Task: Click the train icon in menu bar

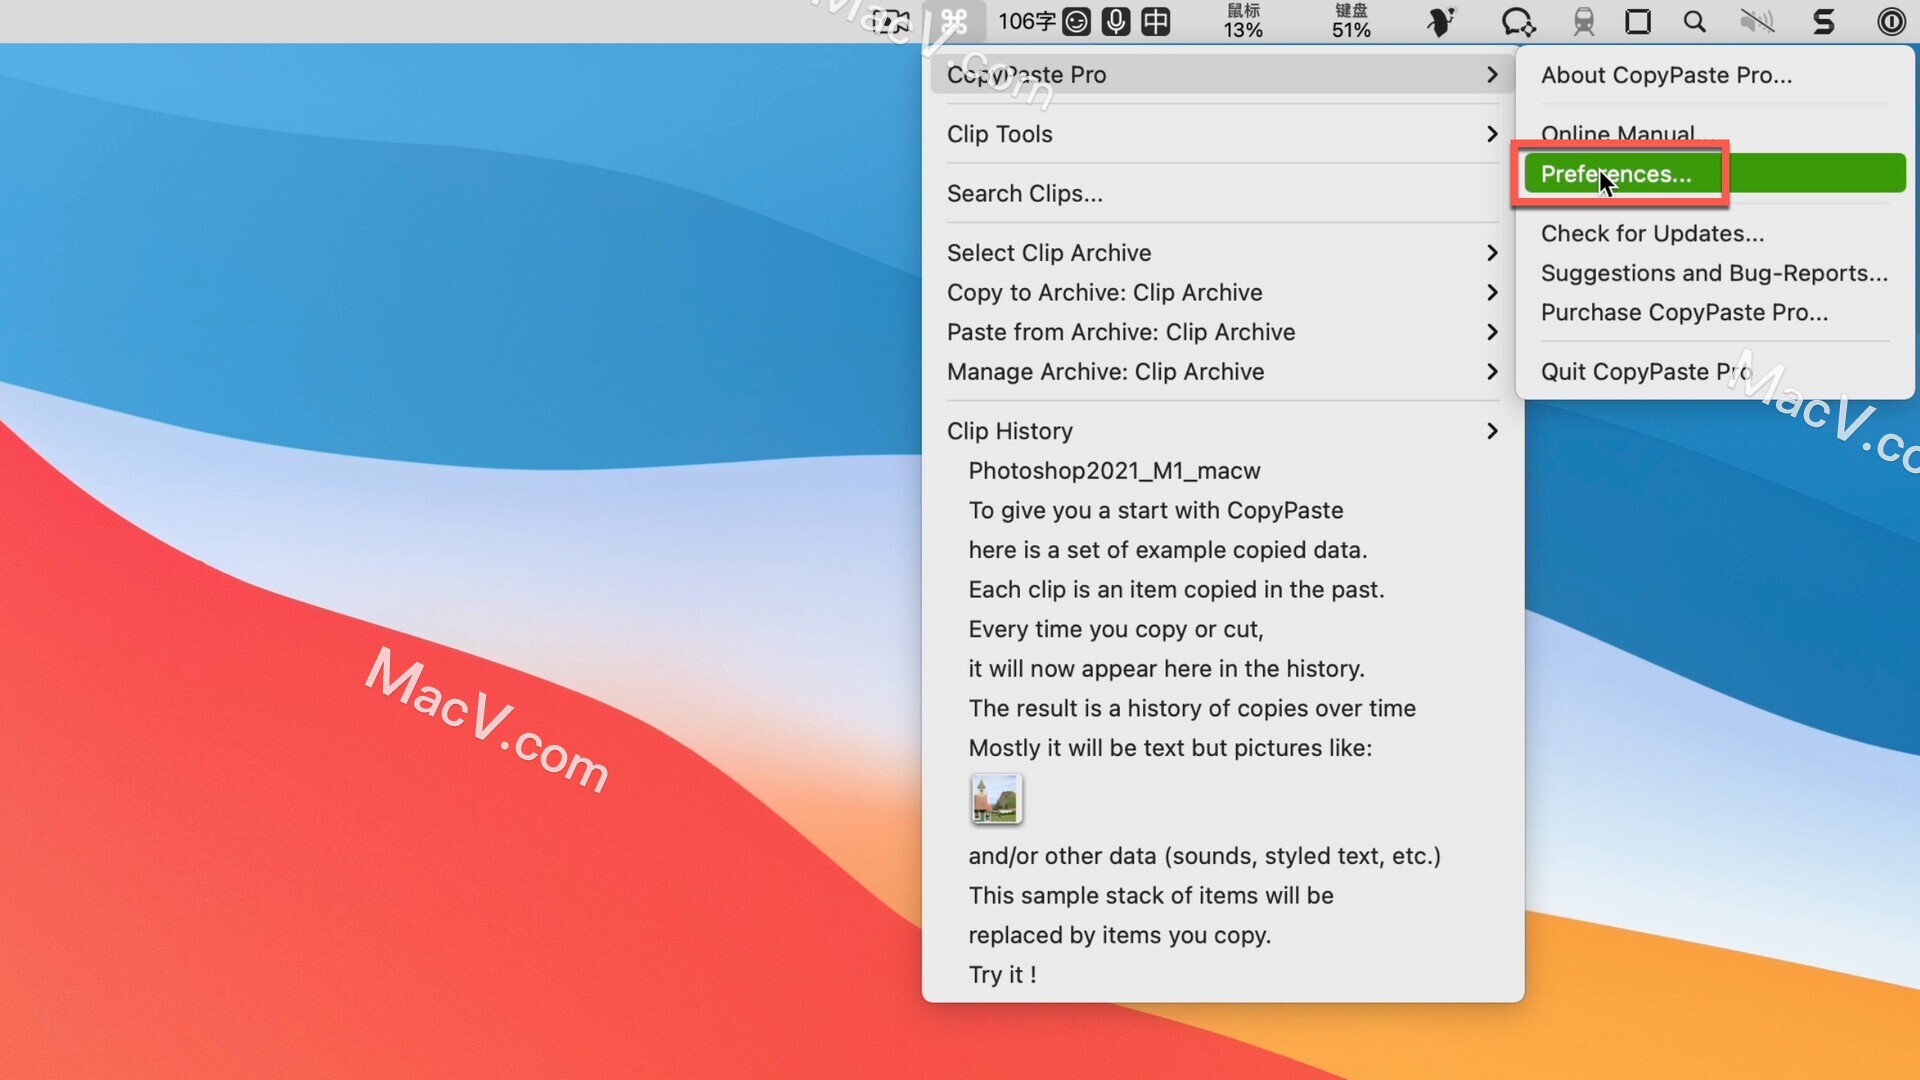Action: click(x=1584, y=21)
